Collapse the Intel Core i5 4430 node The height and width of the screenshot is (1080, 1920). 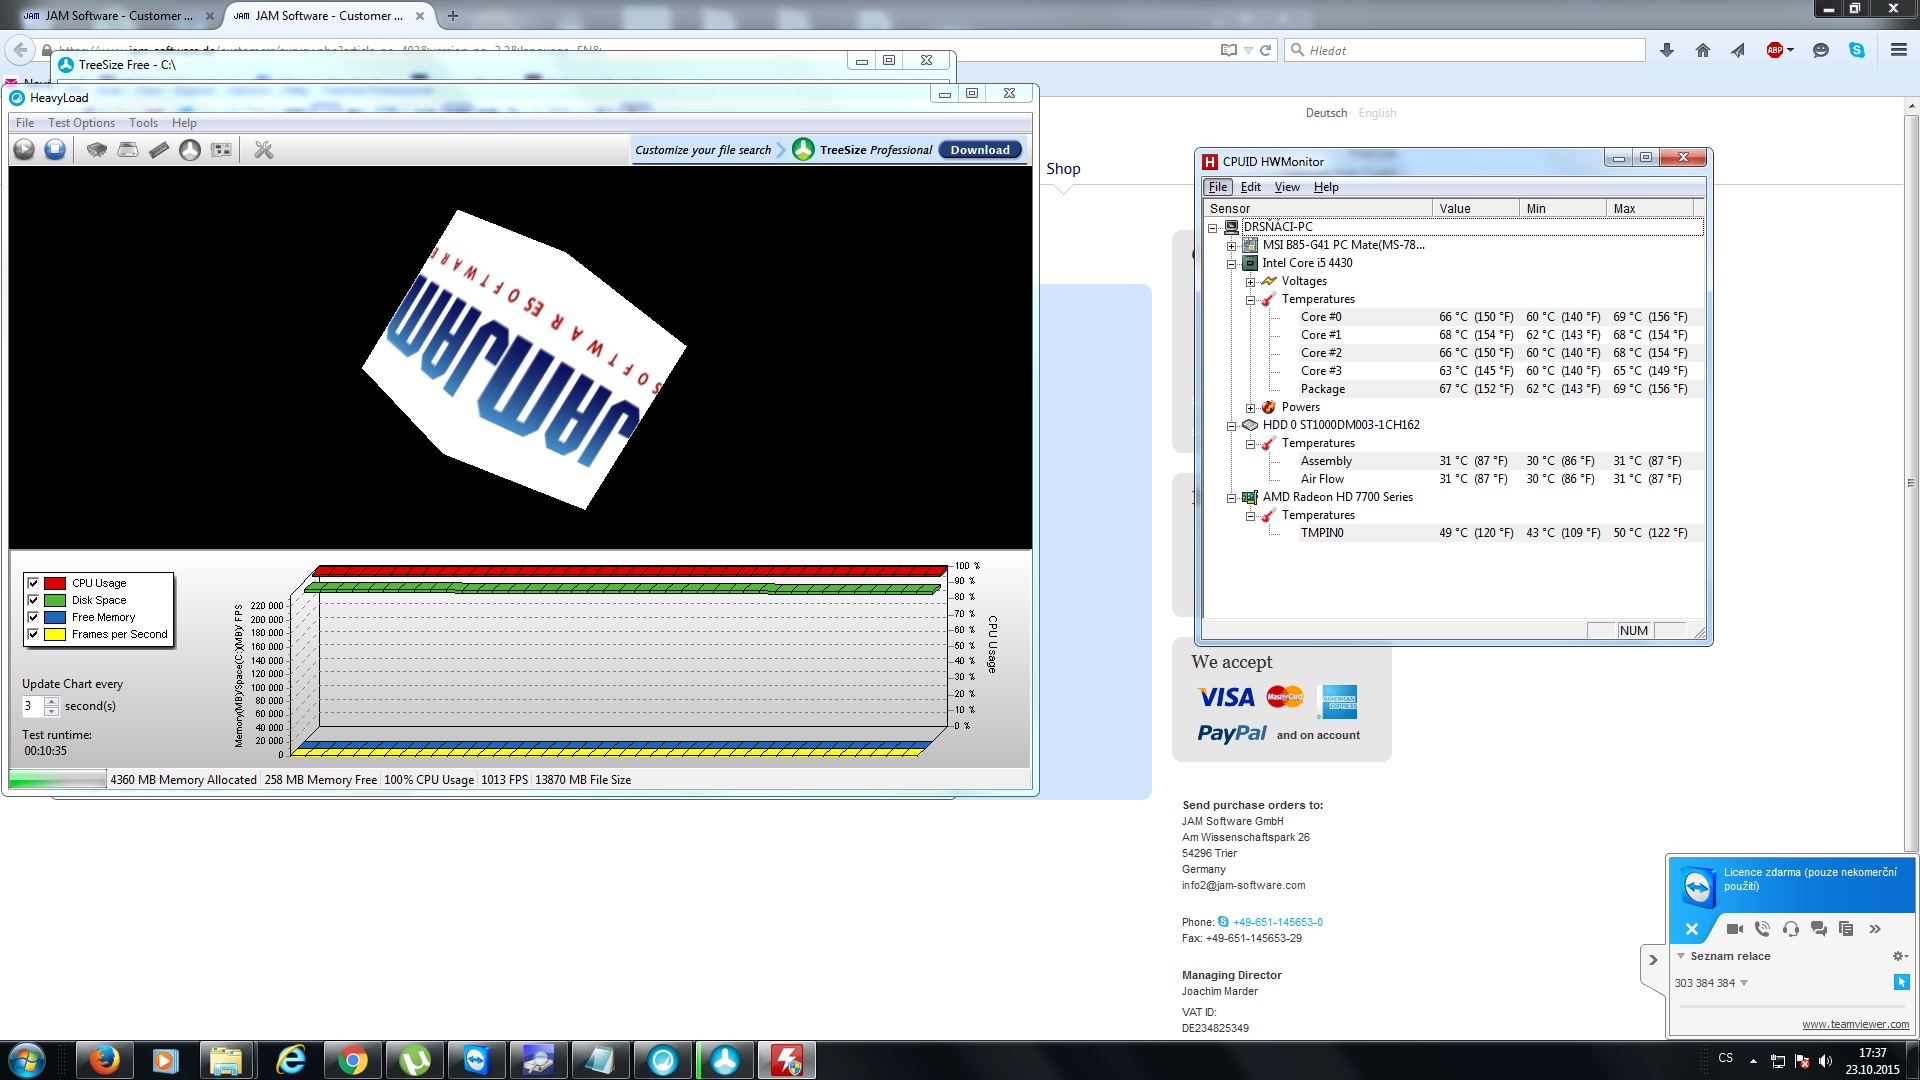pos(1232,264)
